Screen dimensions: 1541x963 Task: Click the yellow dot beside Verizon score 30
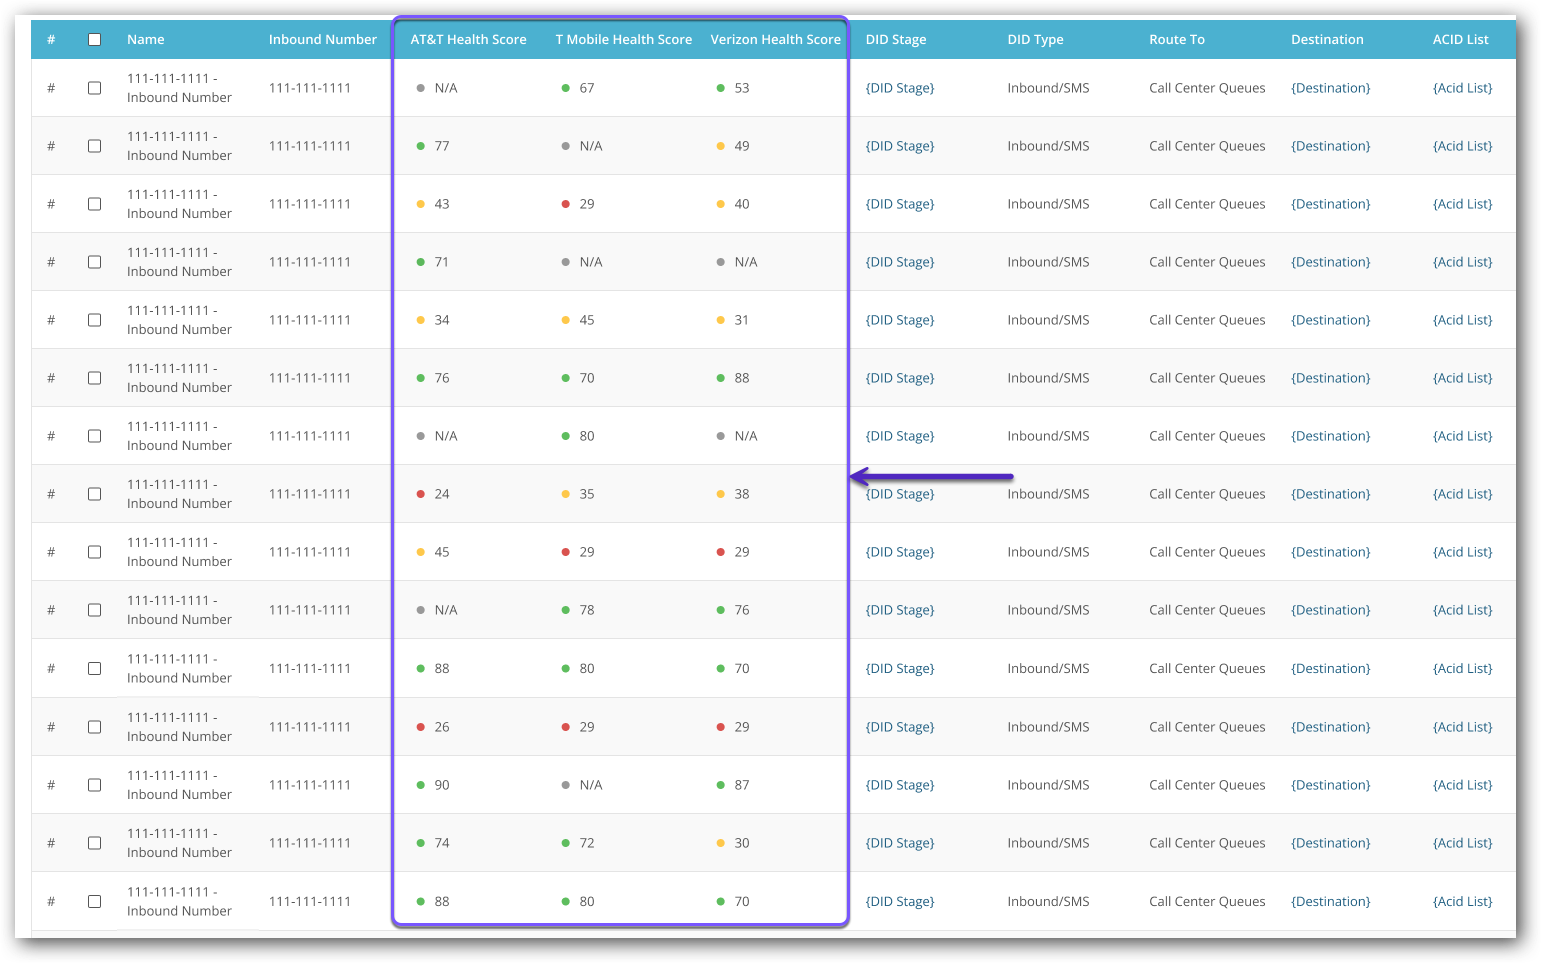click(x=720, y=843)
